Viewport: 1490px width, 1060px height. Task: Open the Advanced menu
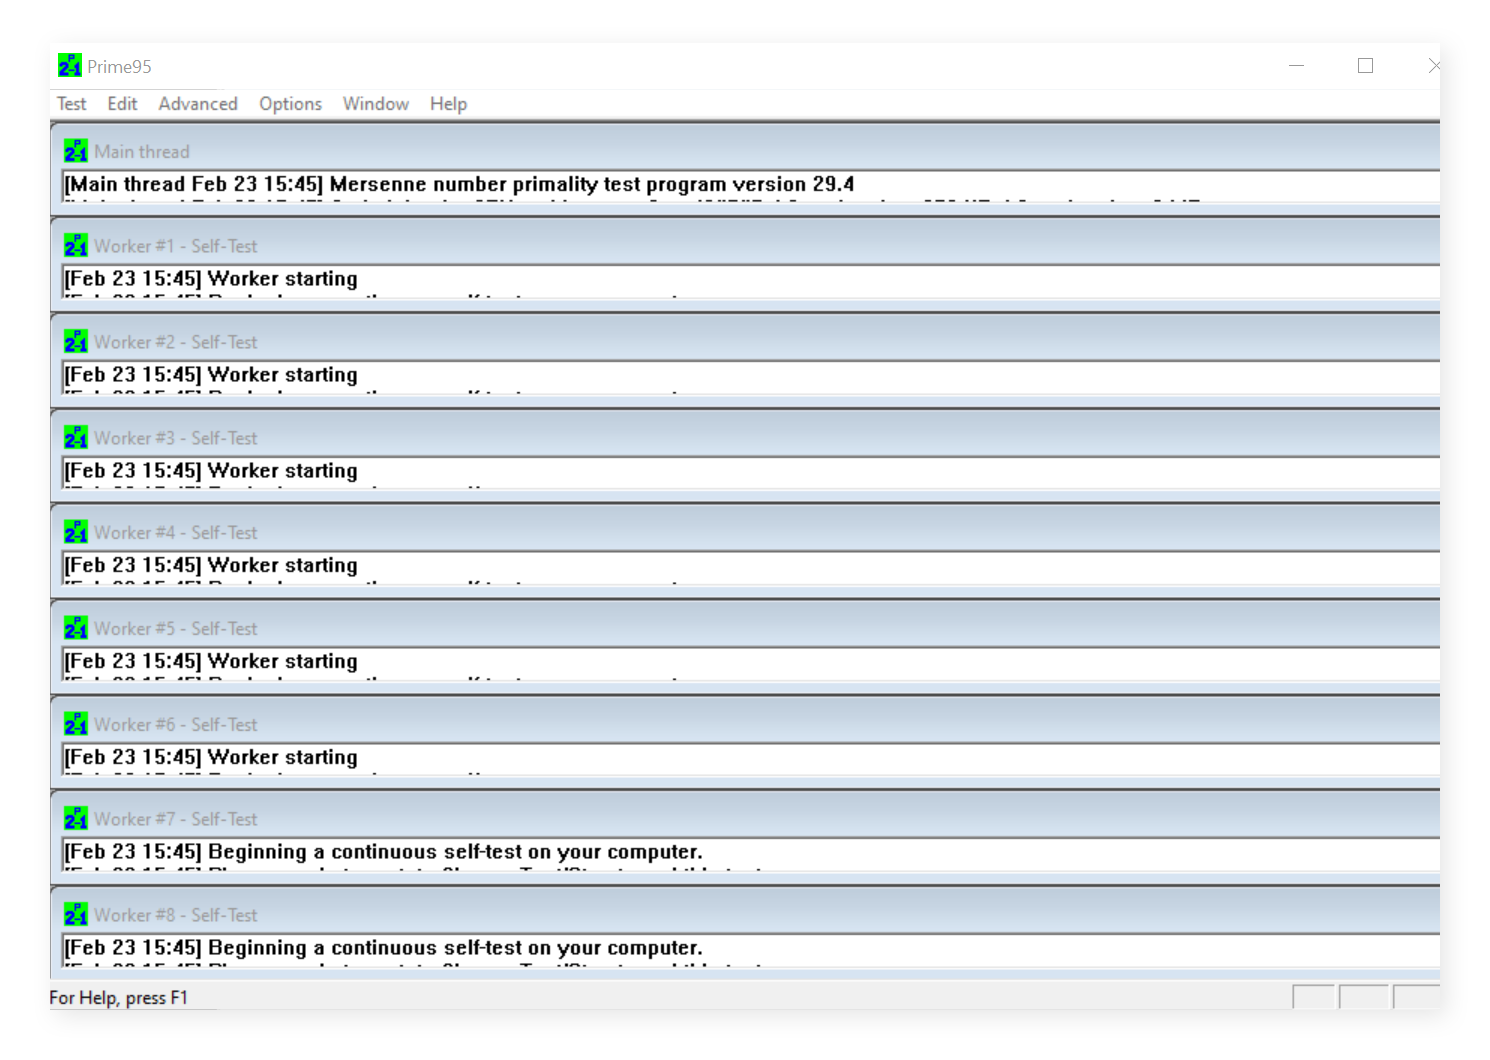point(198,104)
